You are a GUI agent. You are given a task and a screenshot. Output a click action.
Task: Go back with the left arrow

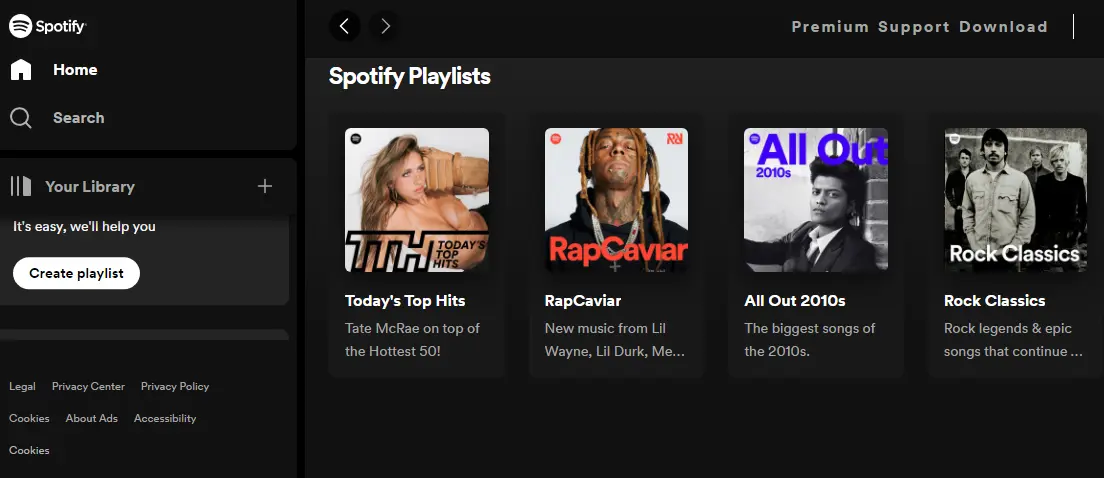[344, 27]
